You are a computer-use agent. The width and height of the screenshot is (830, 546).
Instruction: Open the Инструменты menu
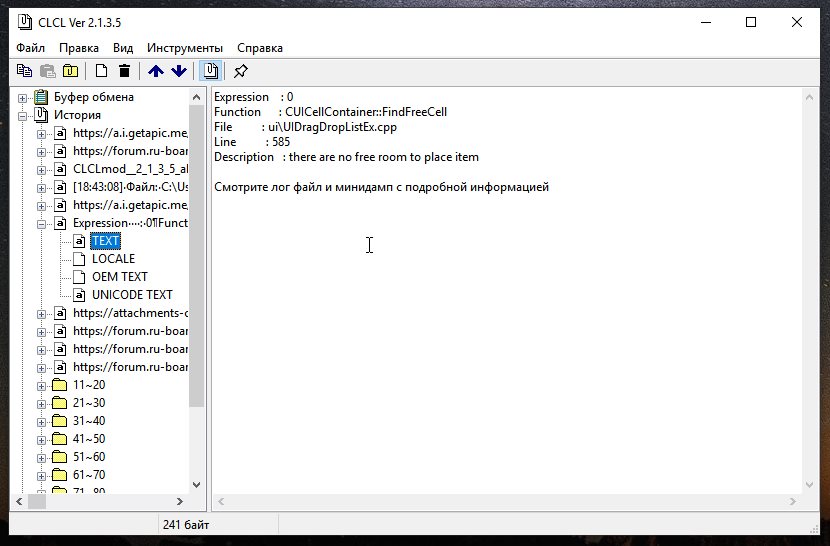click(185, 48)
